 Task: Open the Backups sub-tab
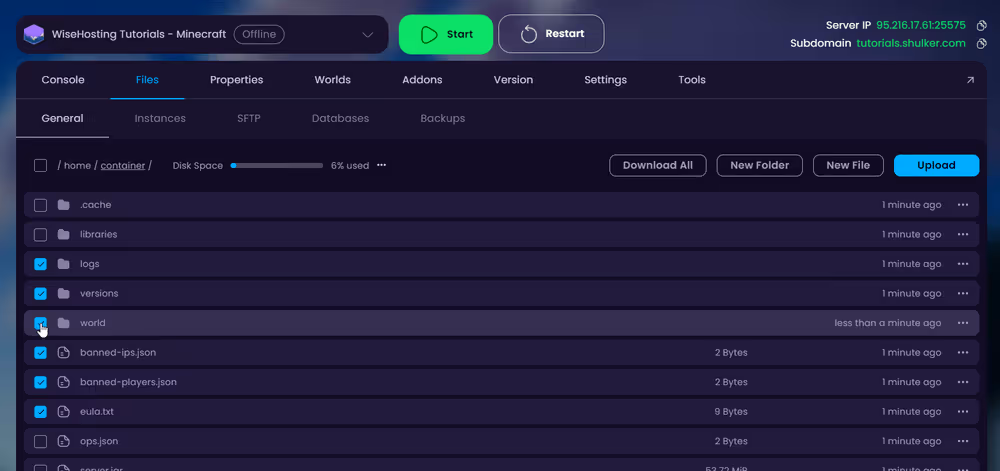pos(442,118)
